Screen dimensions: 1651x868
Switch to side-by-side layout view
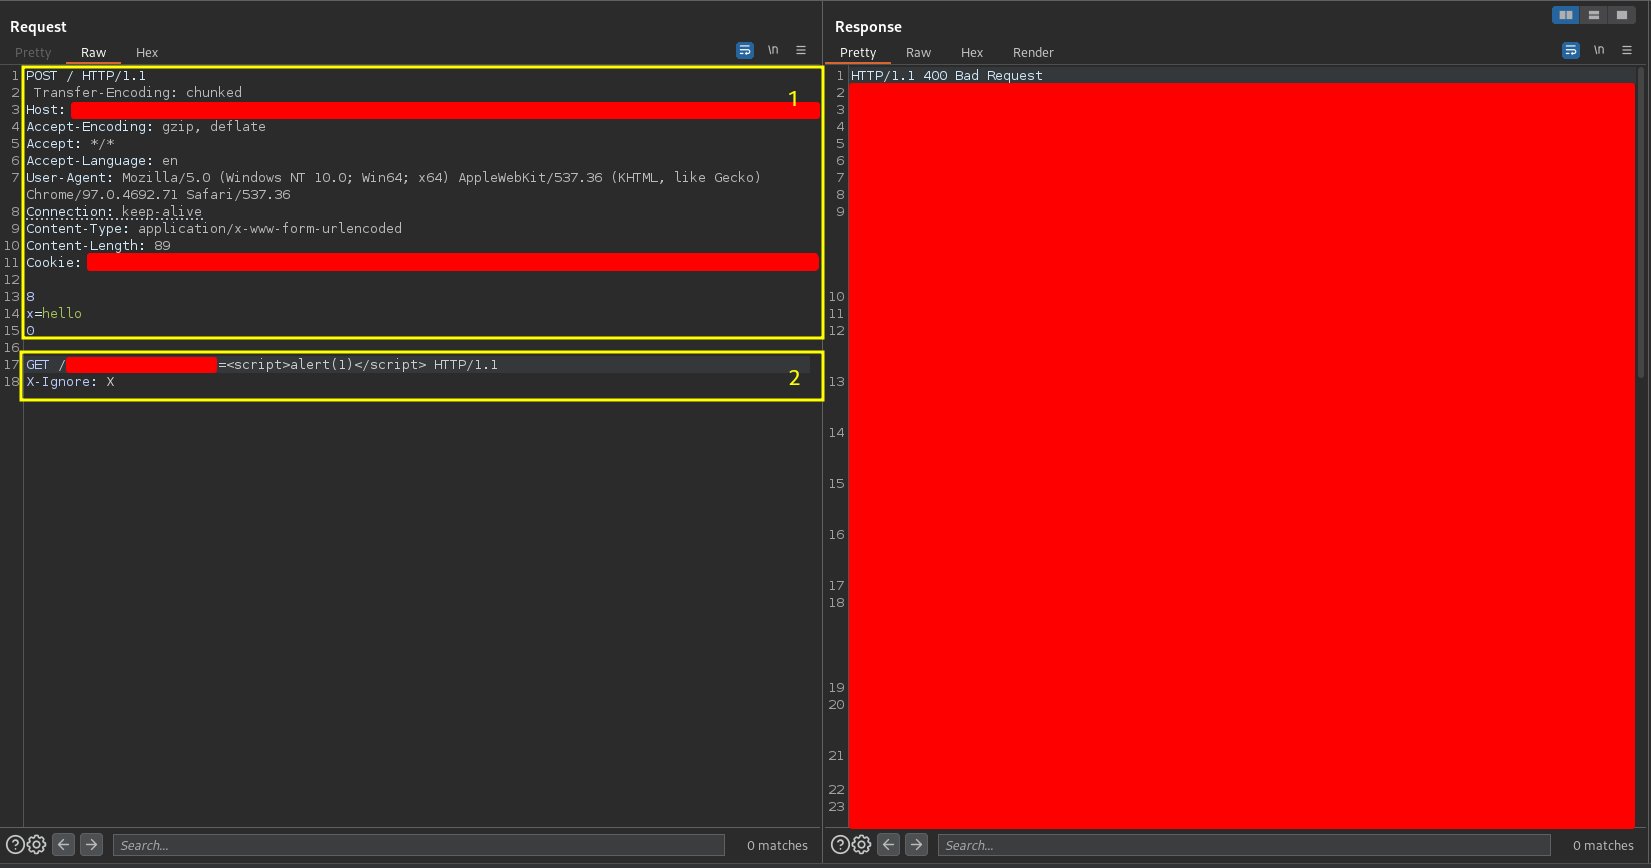coord(1566,15)
